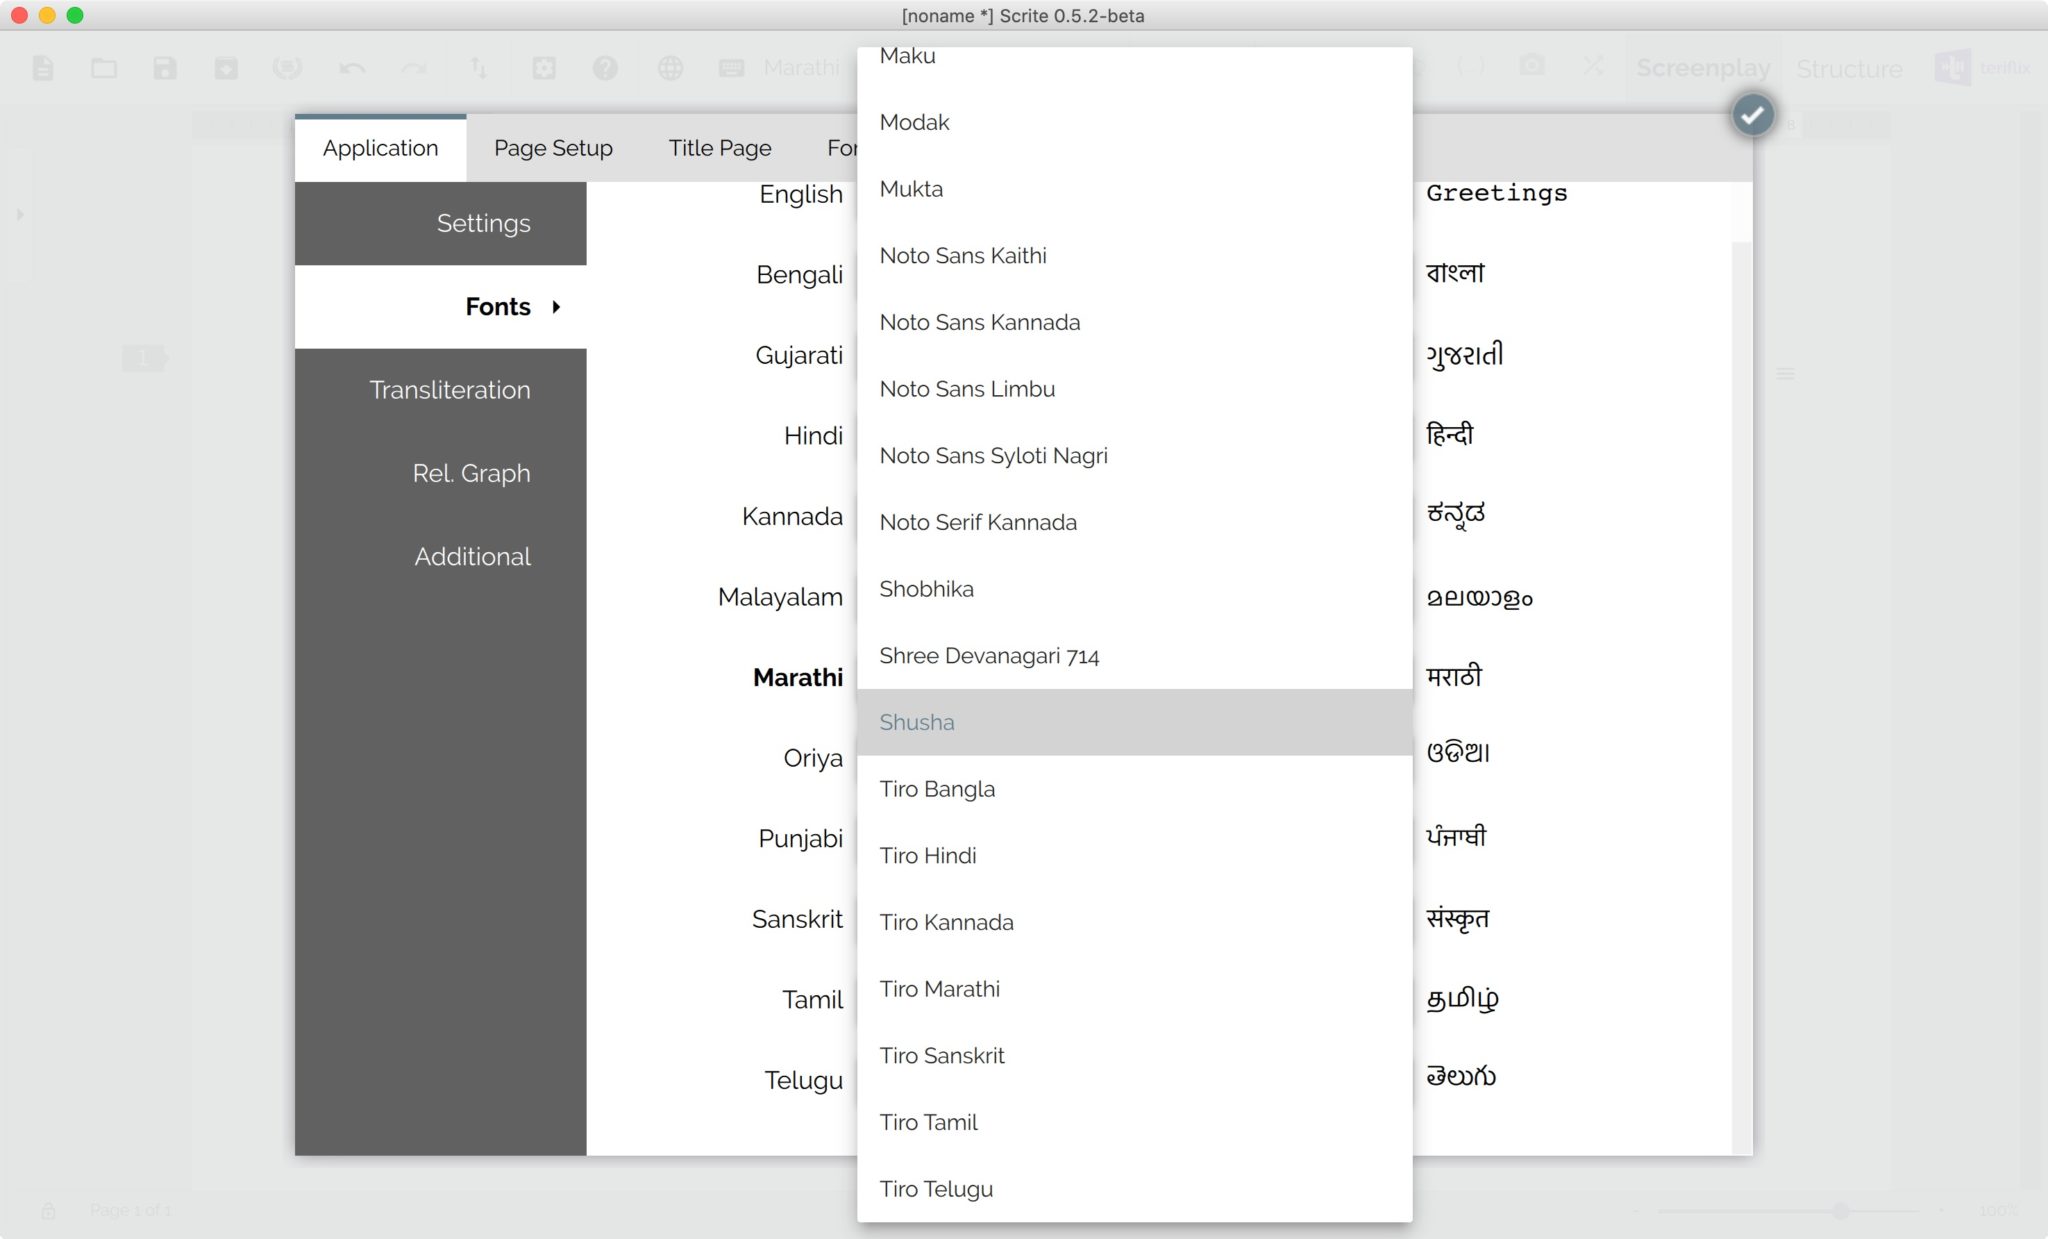
Task: Open the Title Page tab
Action: coord(720,148)
